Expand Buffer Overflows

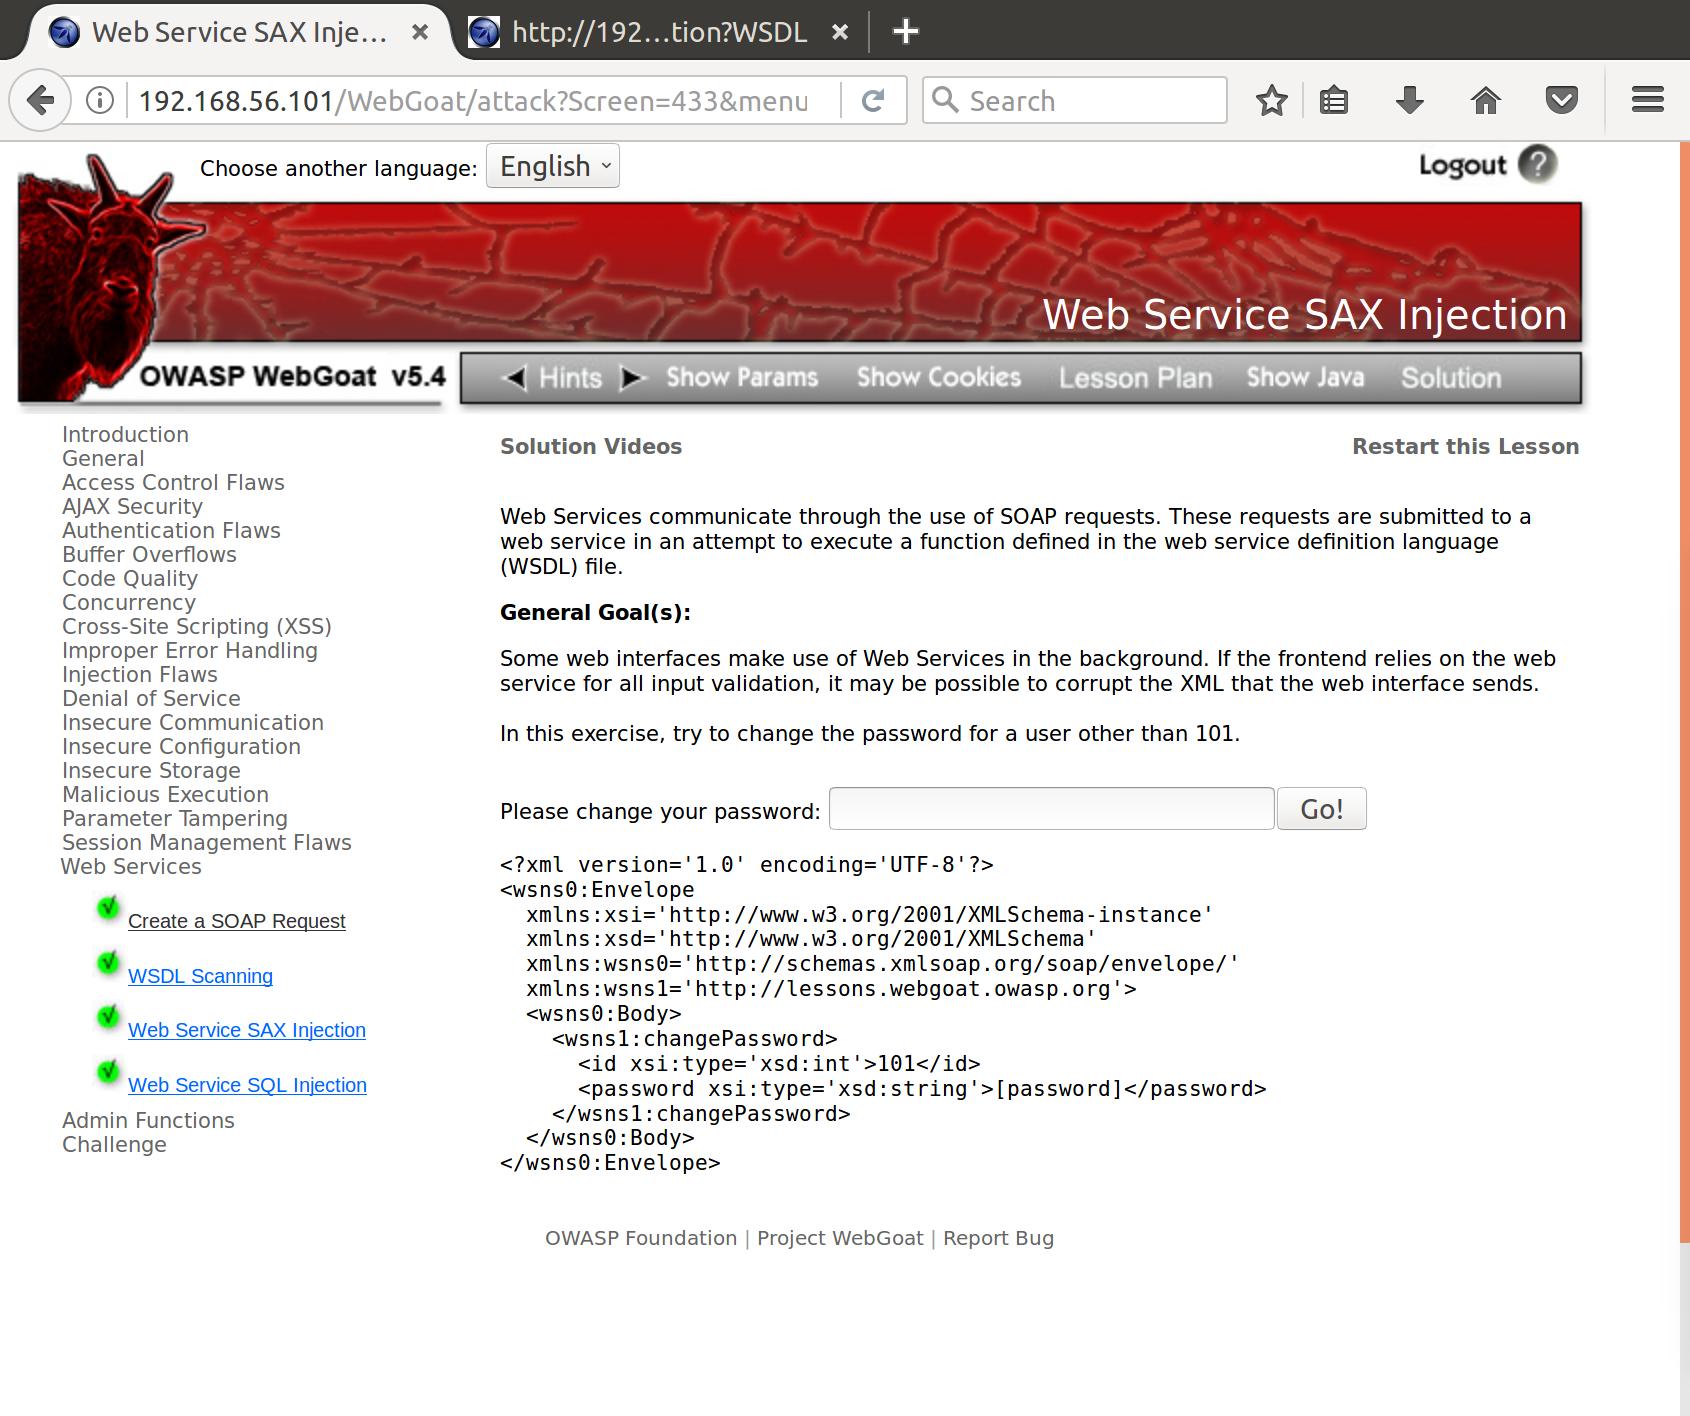pyautogui.click(x=149, y=555)
